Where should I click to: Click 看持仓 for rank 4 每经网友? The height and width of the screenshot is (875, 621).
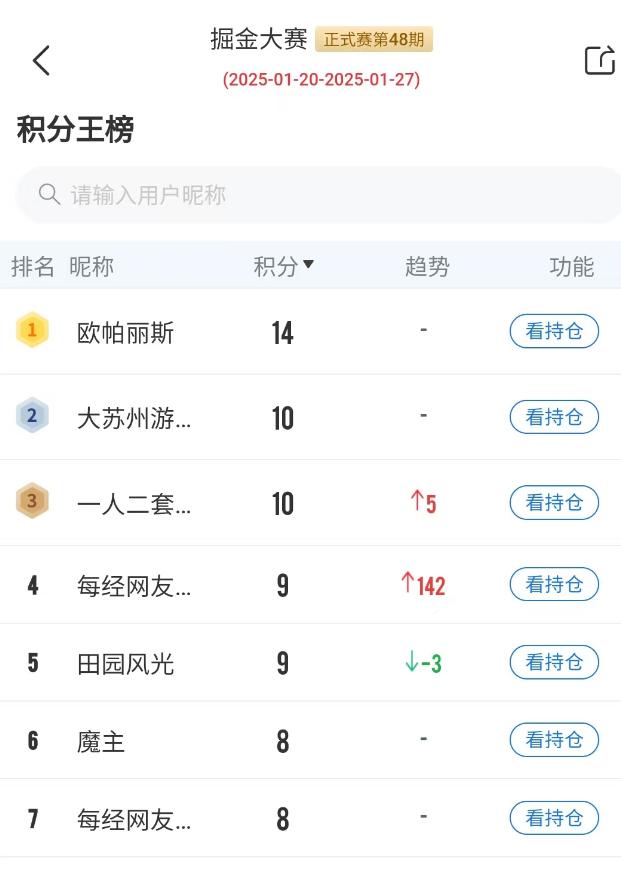click(x=554, y=585)
